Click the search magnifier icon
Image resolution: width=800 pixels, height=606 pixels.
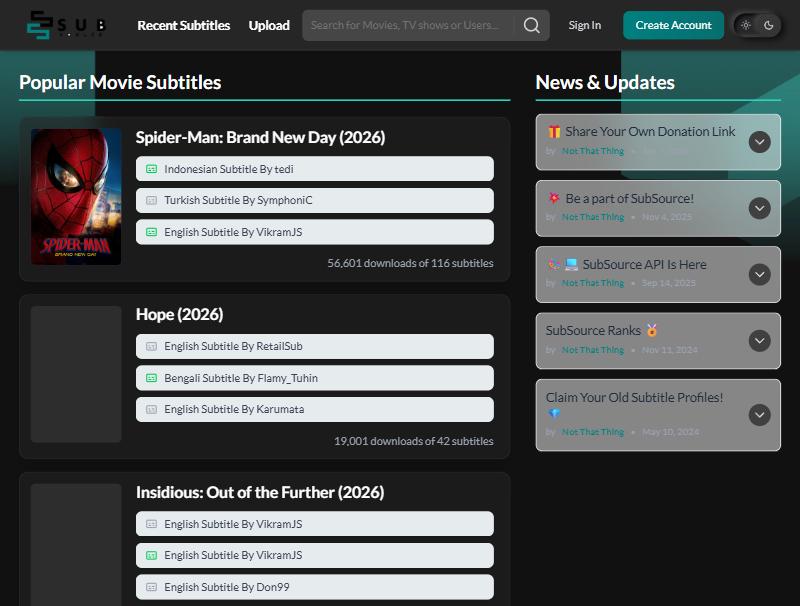click(532, 25)
